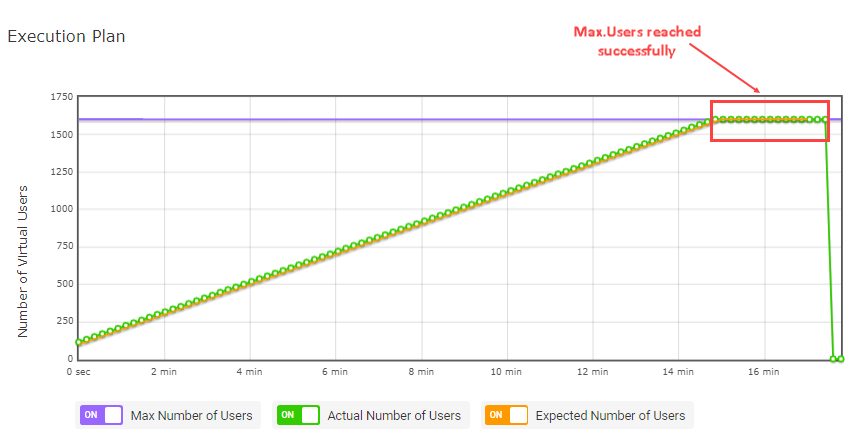
Task: Turn off the Expected Number of Users switch
Action: [x=505, y=415]
